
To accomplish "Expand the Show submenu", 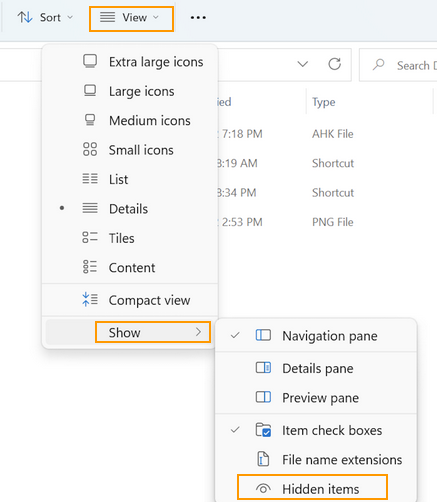I will pos(130,332).
